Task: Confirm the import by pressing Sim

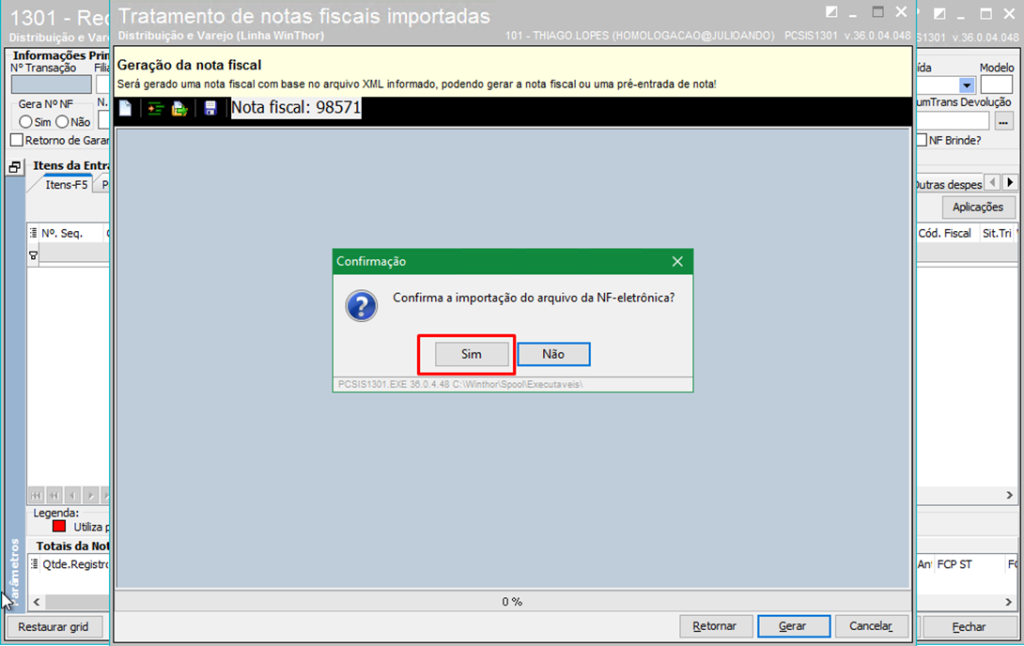Action: pyautogui.click(x=471, y=354)
